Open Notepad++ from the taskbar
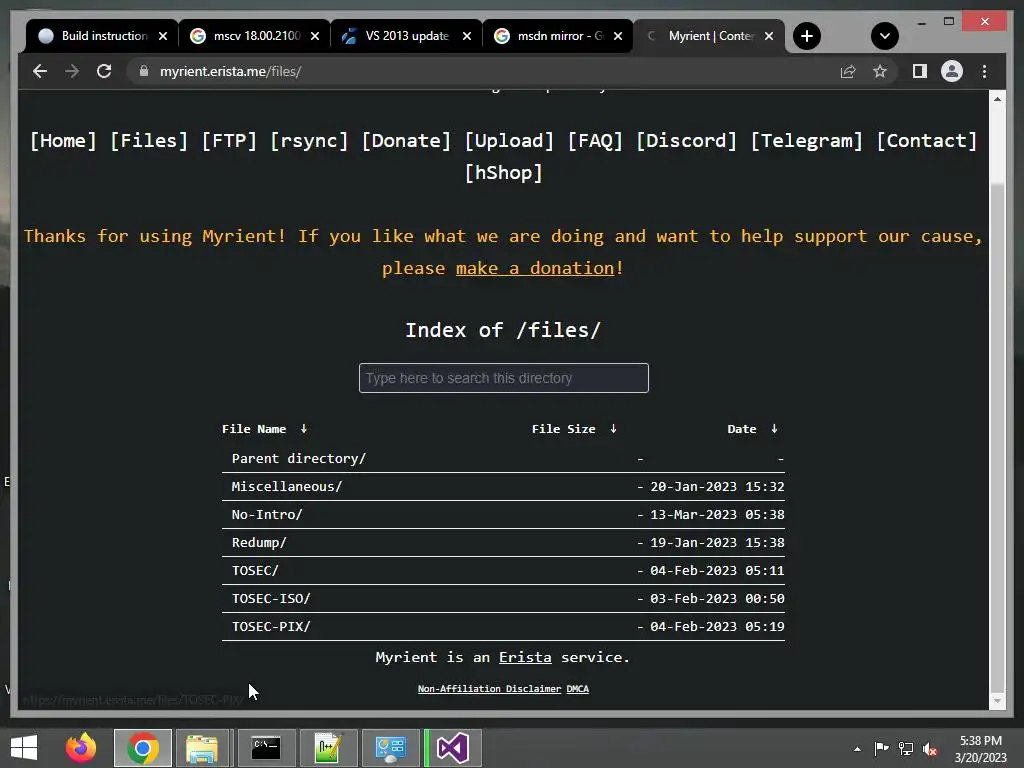This screenshot has width=1024, height=768. [328, 748]
